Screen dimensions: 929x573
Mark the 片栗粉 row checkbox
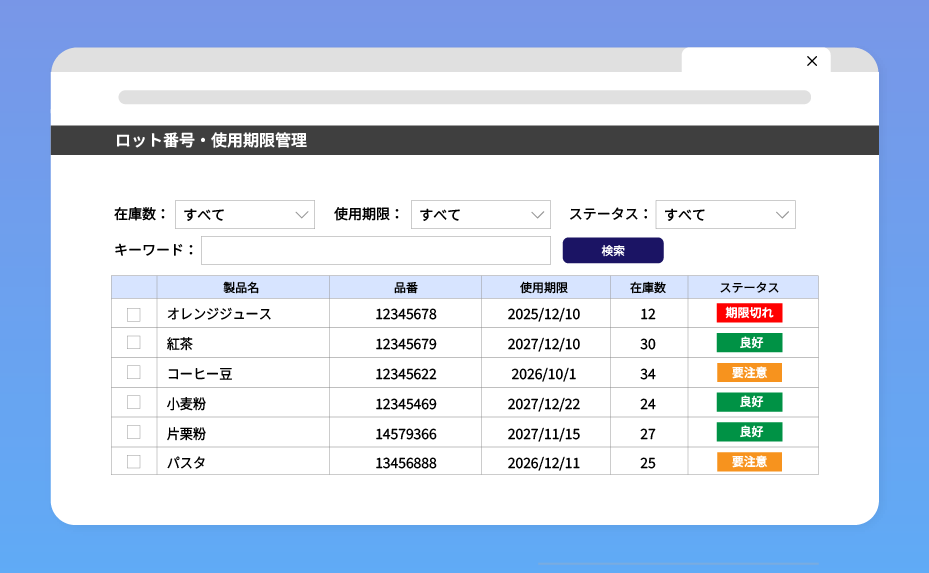point(134,432)
